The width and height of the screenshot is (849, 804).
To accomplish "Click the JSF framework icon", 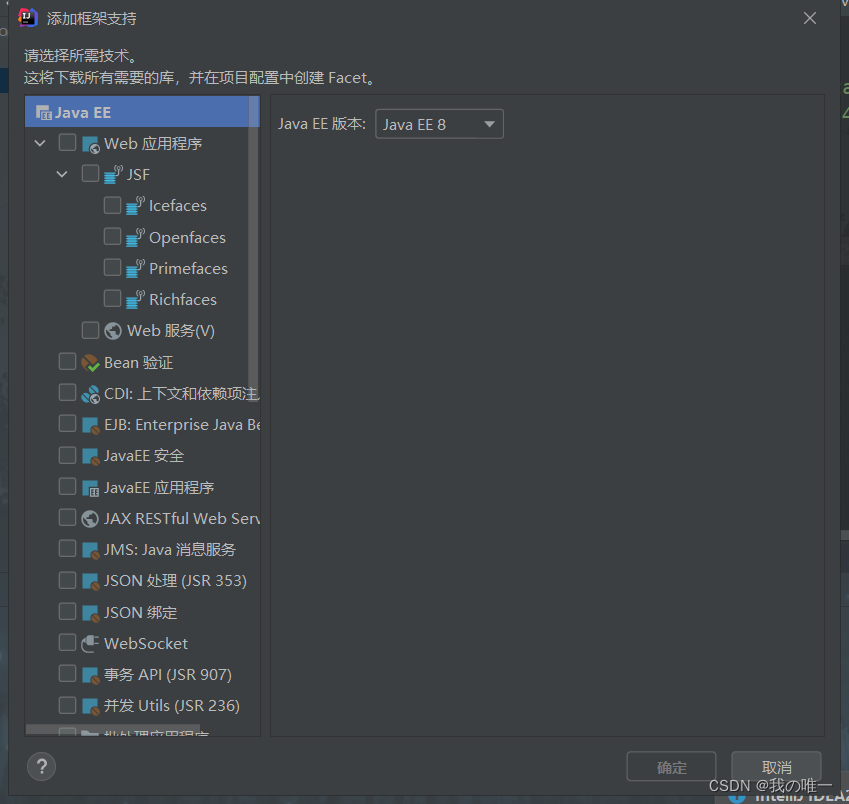I will pos(113,175).
